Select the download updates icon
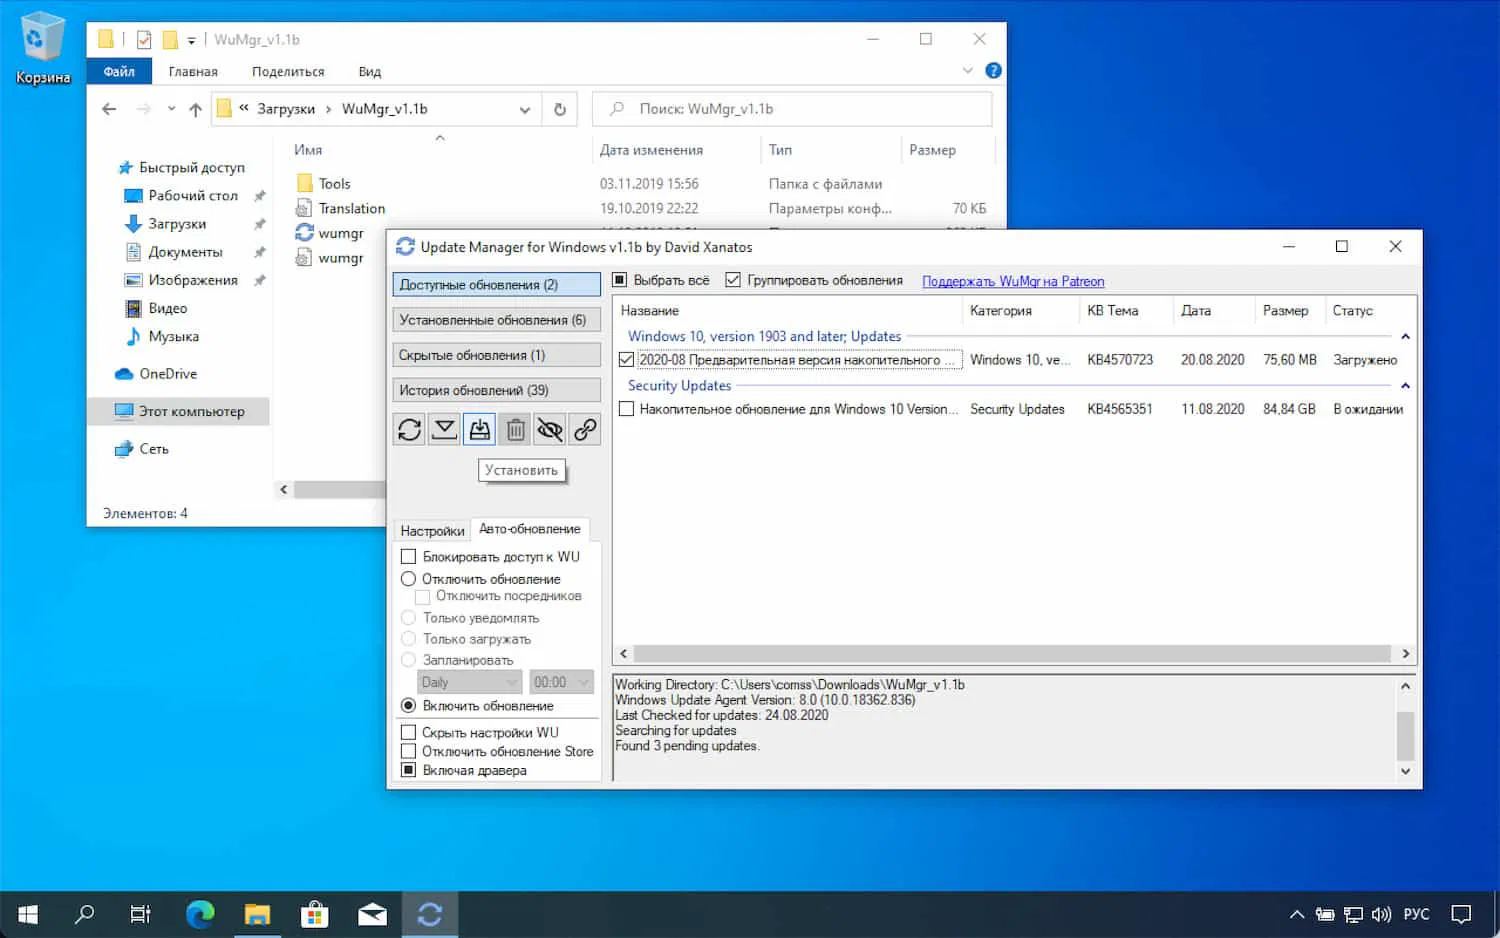Viewport: 1500px width, 938px height. click(x=444, y=429)
